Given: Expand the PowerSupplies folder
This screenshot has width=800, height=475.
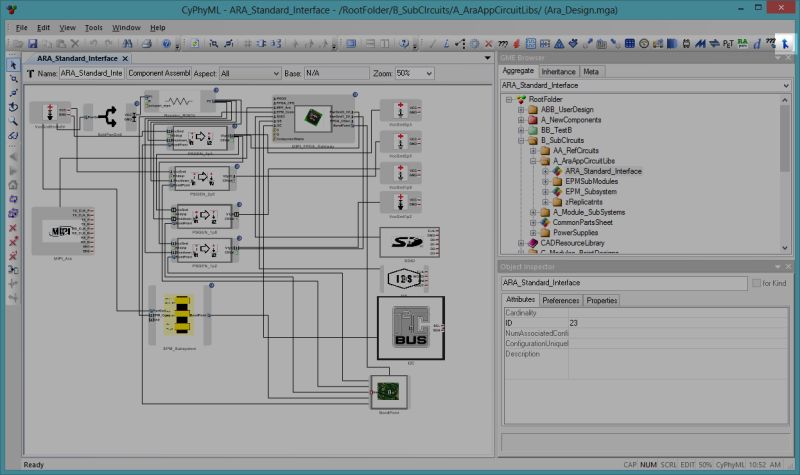Looking at the screenshot, I should (533, 233).
